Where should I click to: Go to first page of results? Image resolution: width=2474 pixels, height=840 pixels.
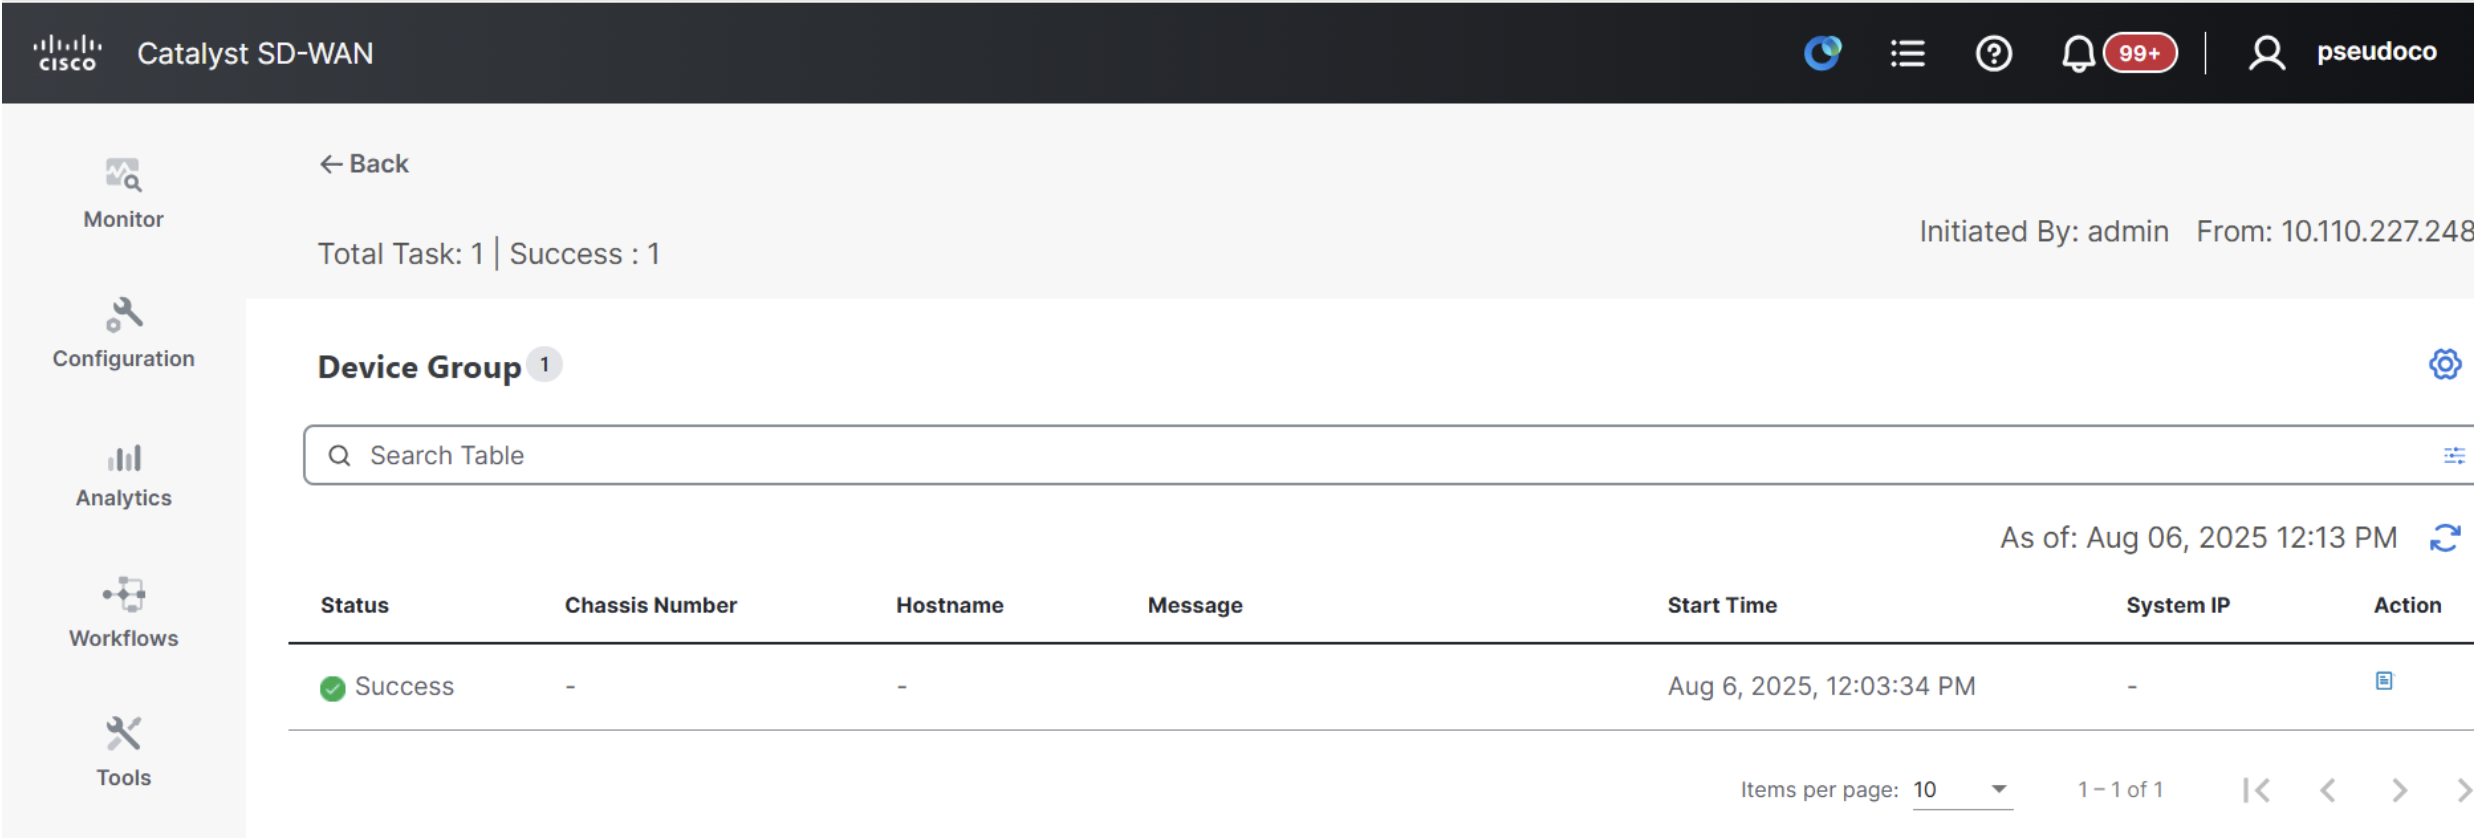coord(2256,790)
